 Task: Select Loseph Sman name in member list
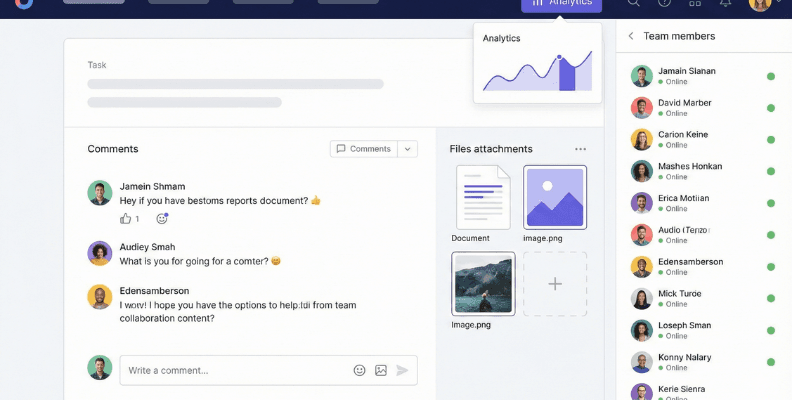click(684, 326)
